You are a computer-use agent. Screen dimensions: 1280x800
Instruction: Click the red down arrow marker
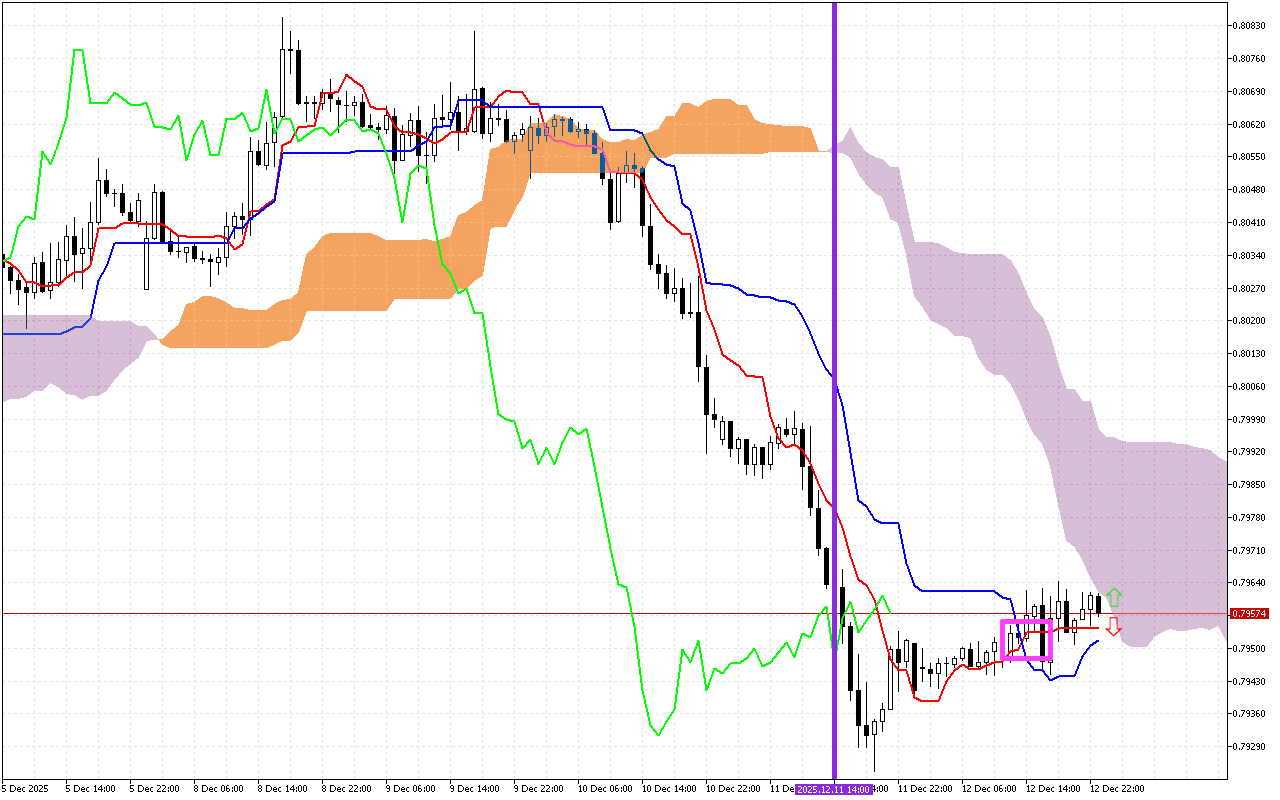pyautogui.click(x=1114, y=627)
